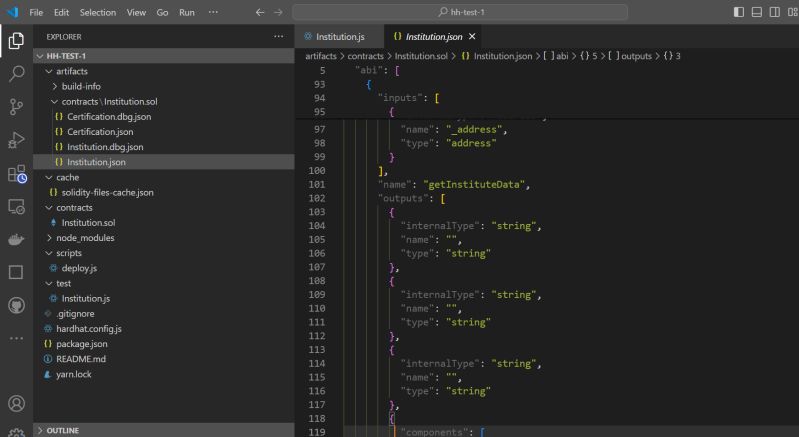Open Explorer views and more actions ellipsis
The image size is (799, 437).
click(x=278, y=36)
